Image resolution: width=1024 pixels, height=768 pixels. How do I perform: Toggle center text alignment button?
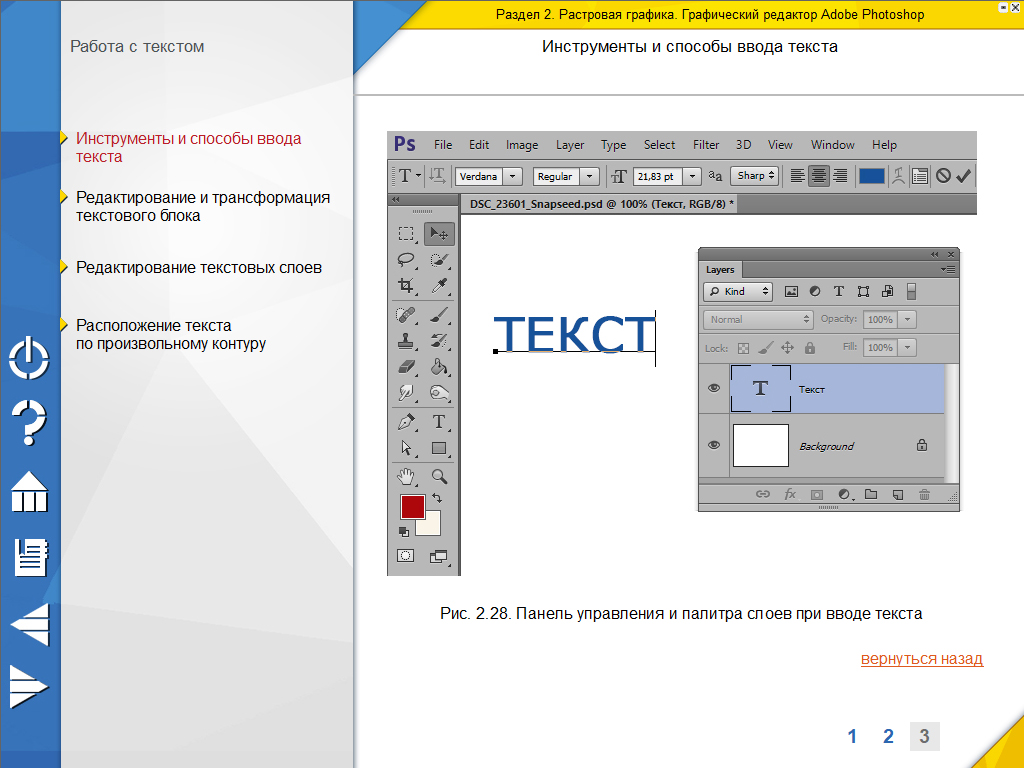coord(819,176)
